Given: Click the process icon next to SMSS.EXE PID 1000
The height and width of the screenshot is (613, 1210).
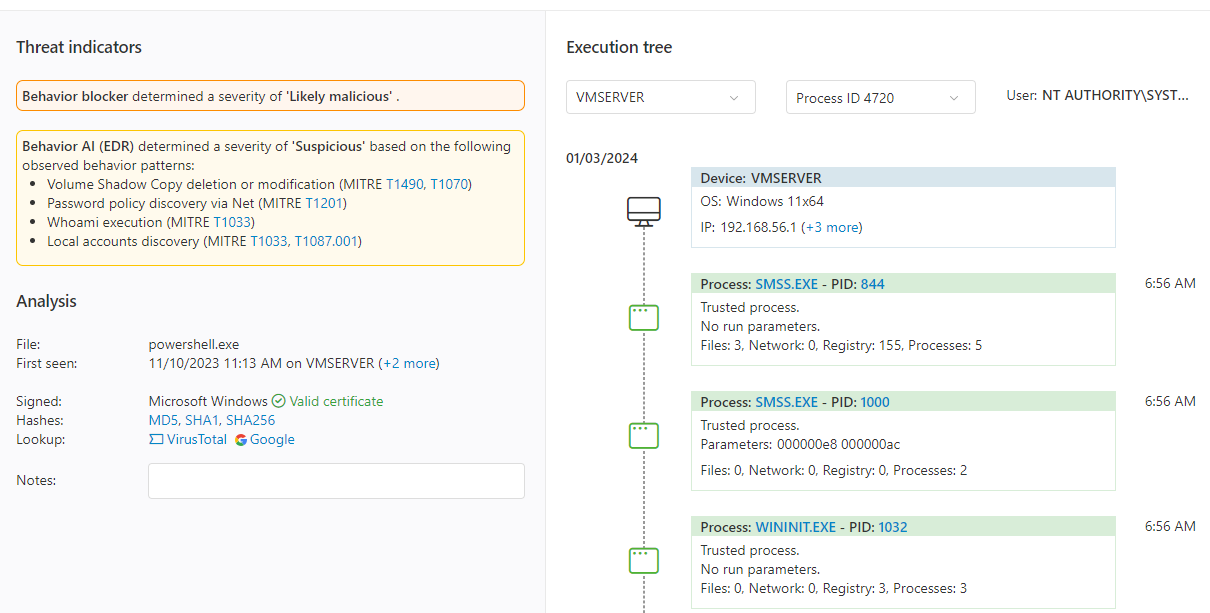Looking at the screenshot, I should point(643,435).
